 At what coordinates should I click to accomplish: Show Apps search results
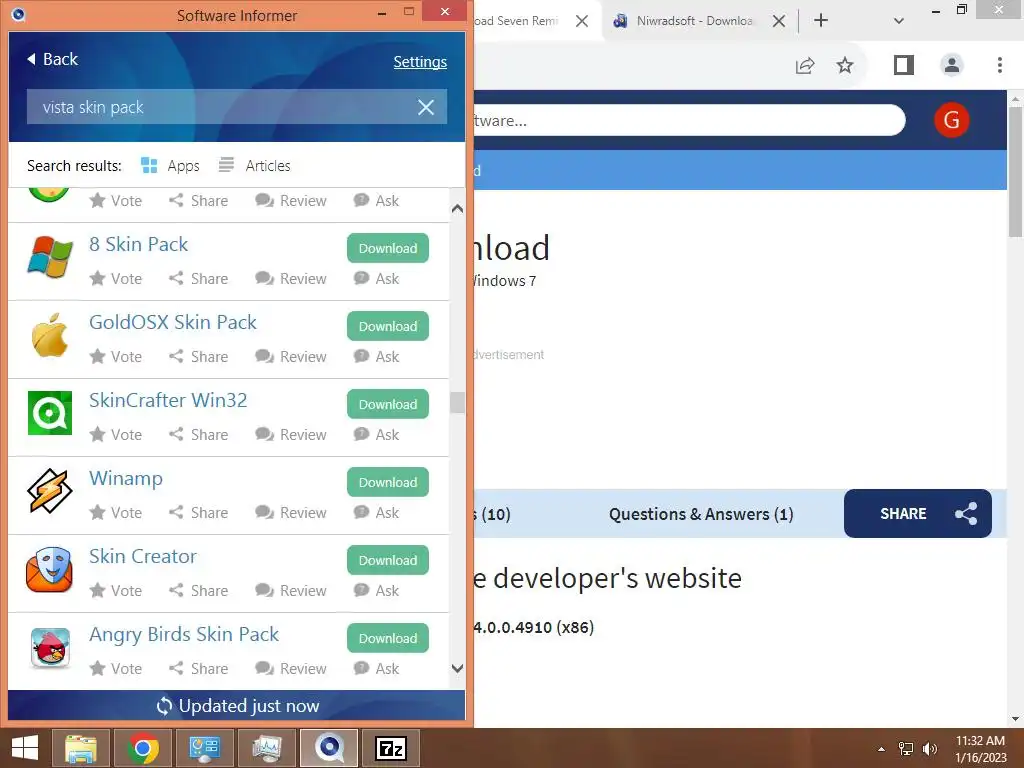(x=170, y=166)
